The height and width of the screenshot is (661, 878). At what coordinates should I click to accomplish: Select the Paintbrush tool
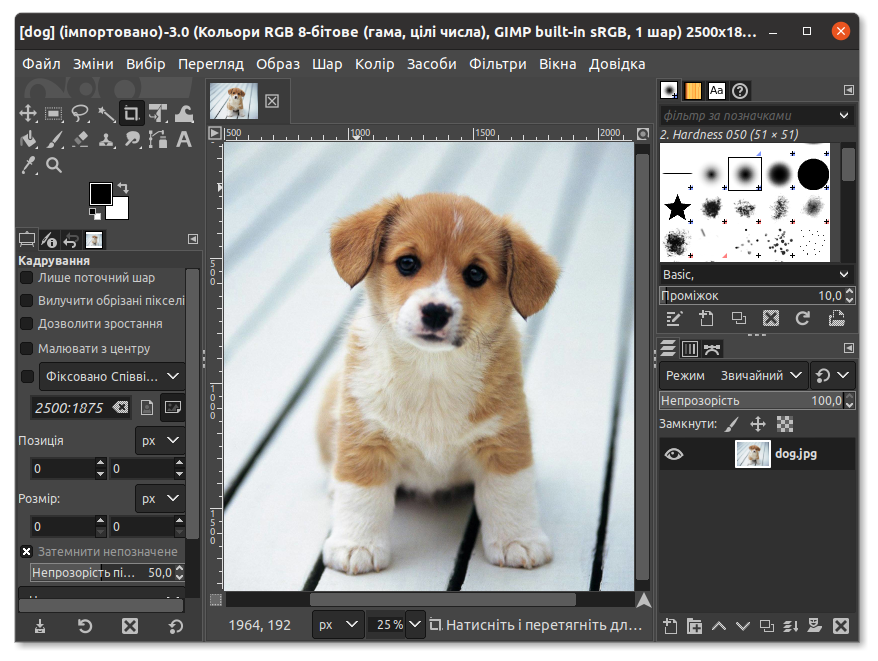pyautogui.click(x=54, y=139)
